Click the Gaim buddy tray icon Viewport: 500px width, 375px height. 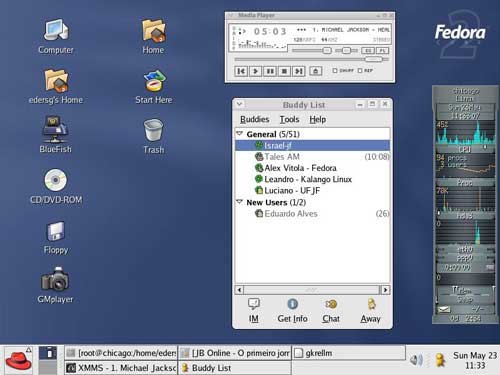(x=440, y=360)
